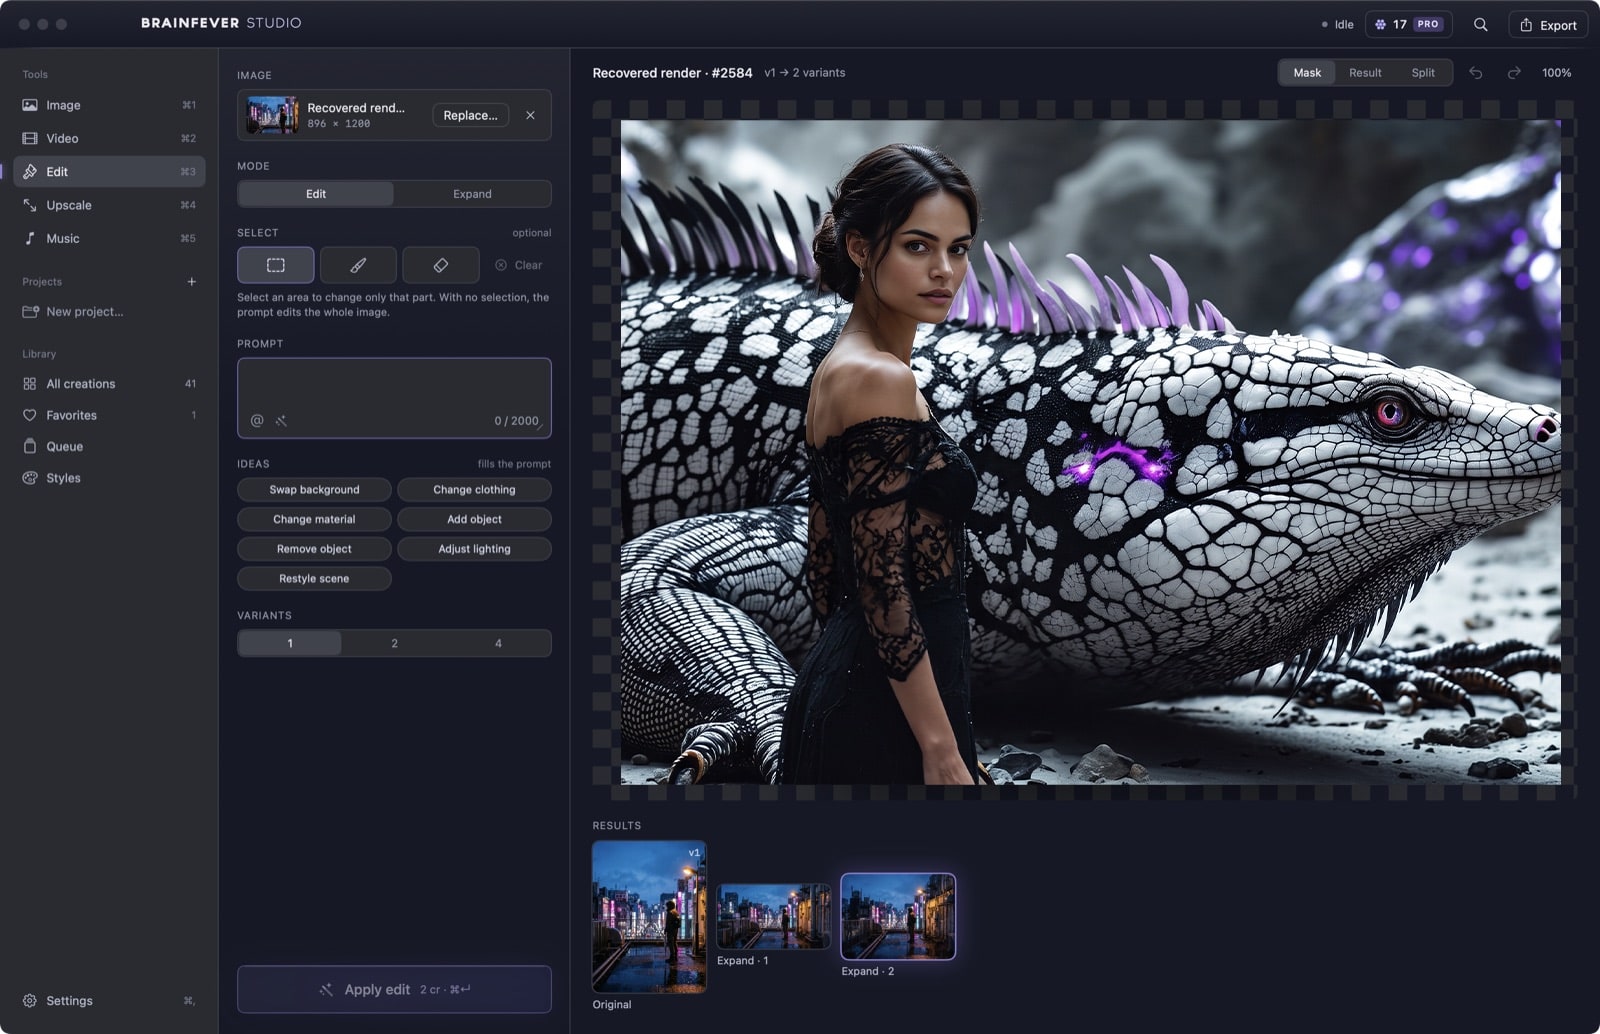Select the rectangle selection tool
Viewport: 1600px width, 1034px height.
[x=275, y=265]
